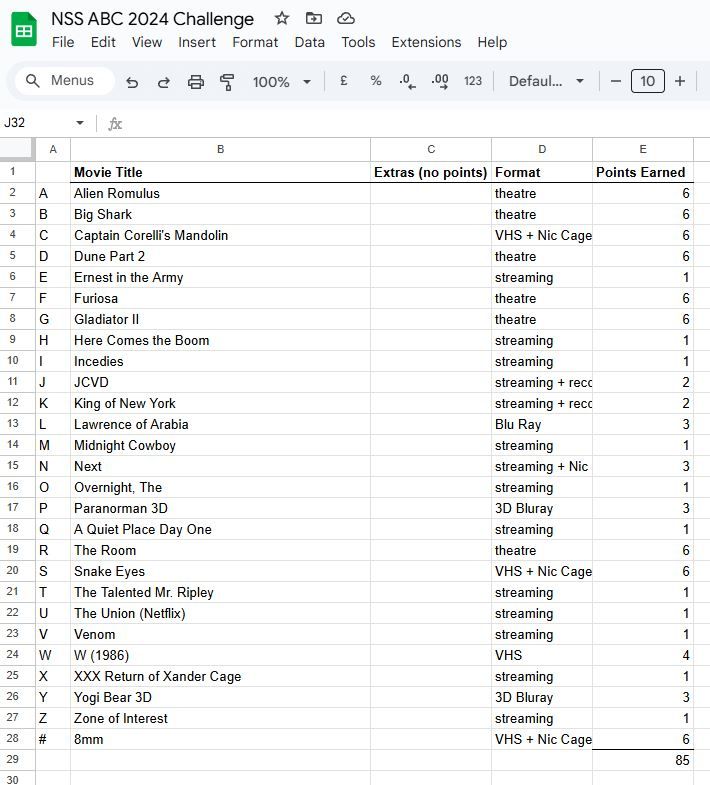Open the Help menu
The image size is (710, 785).
point(492,42)
